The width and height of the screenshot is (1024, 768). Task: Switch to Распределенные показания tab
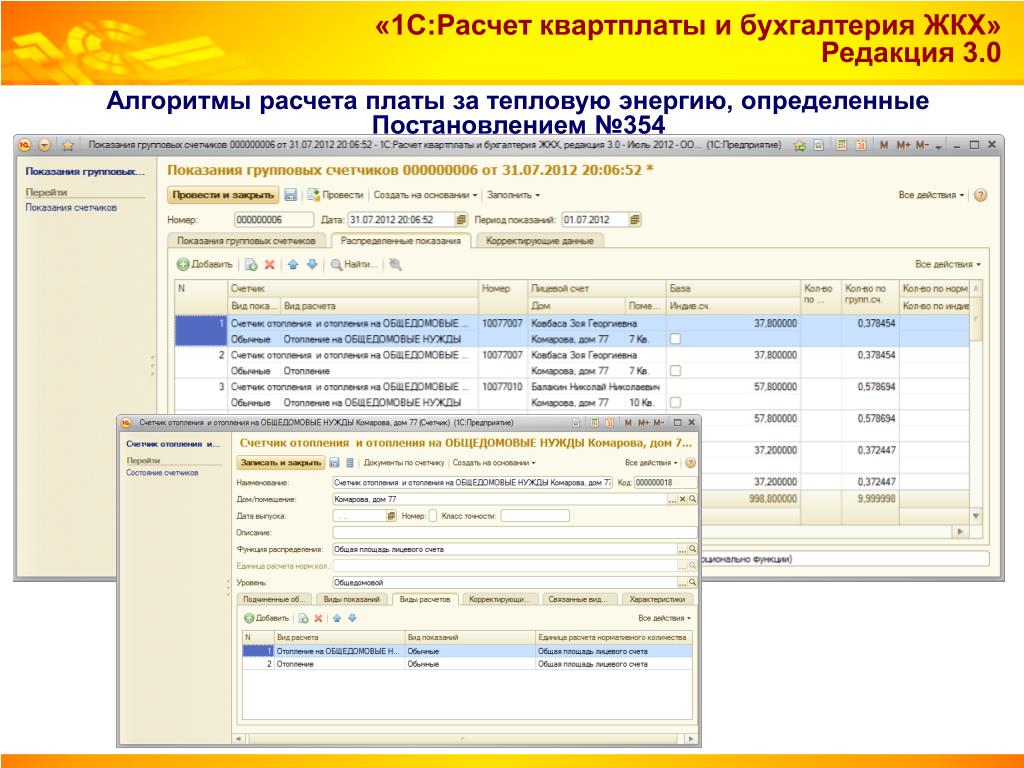point(400,240)
